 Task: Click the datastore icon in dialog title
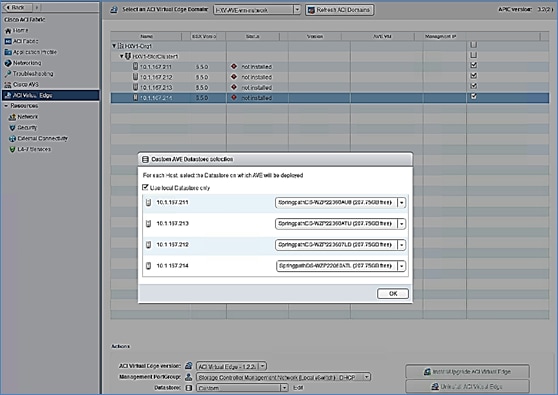tap(145, 159)
